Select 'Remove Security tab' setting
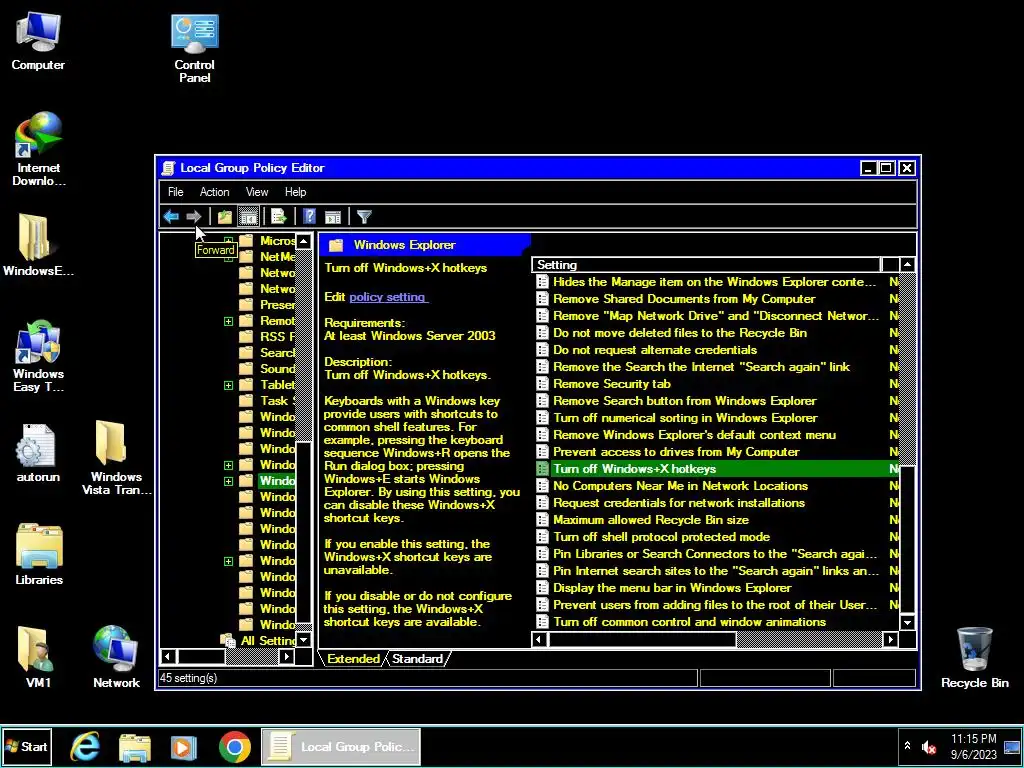 pyautogui.click(x=611, y=383)
